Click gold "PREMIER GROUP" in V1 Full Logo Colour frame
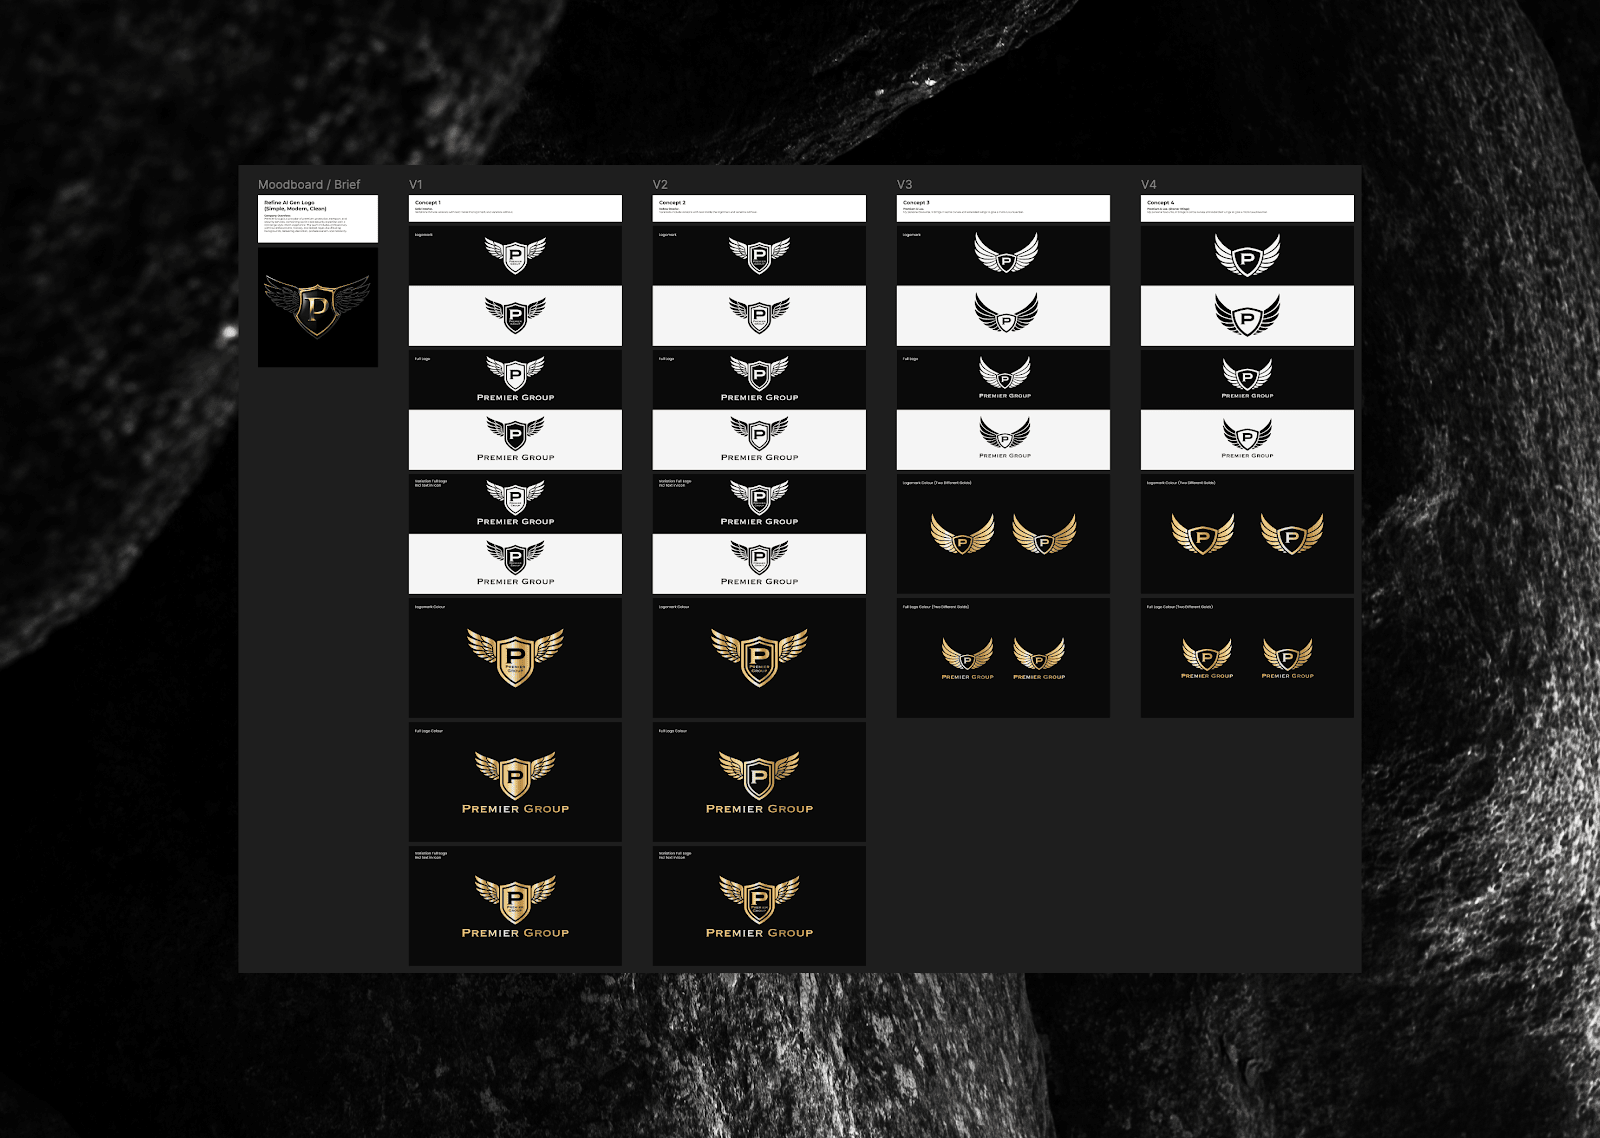Image resolution: width=1600 pixels, height=1138 pixels. coord(515,809)
